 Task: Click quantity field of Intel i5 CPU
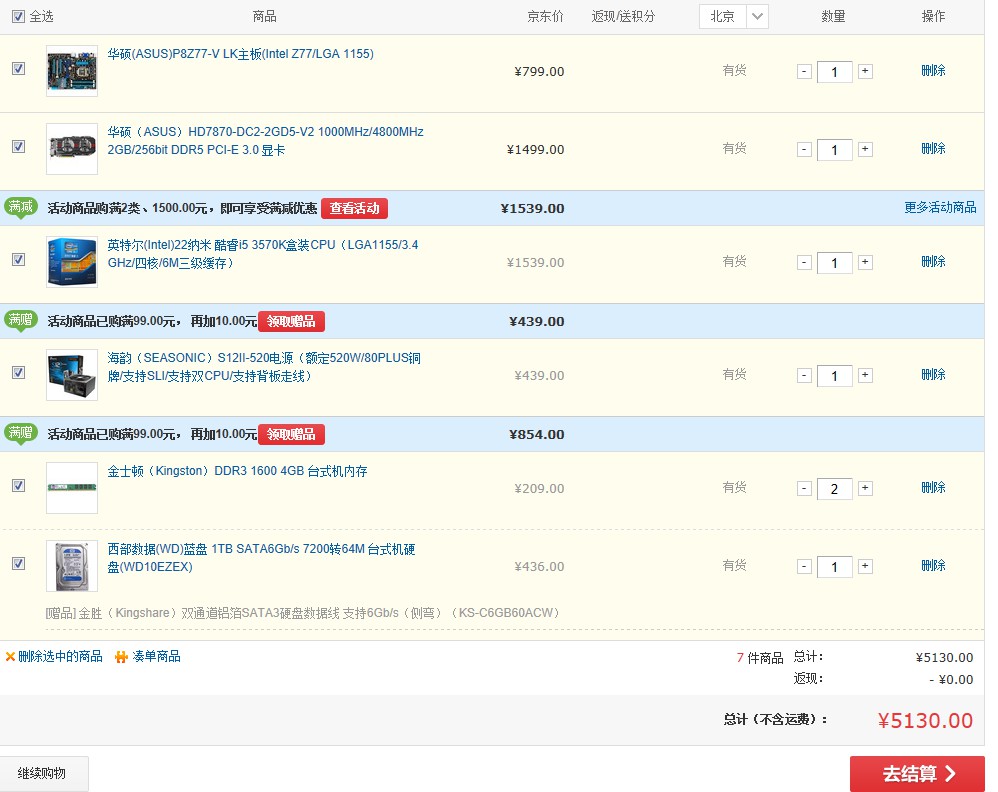(x=834, y=263)
